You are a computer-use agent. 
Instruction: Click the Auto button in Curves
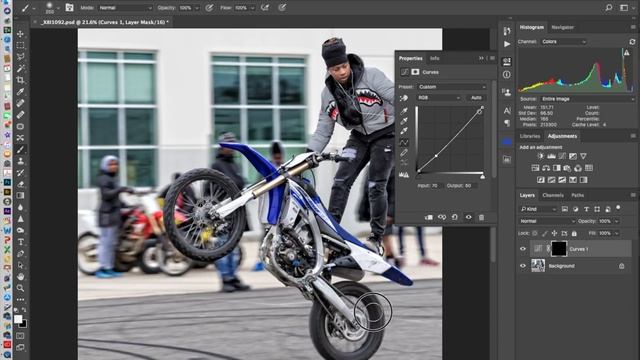[476, 98]
